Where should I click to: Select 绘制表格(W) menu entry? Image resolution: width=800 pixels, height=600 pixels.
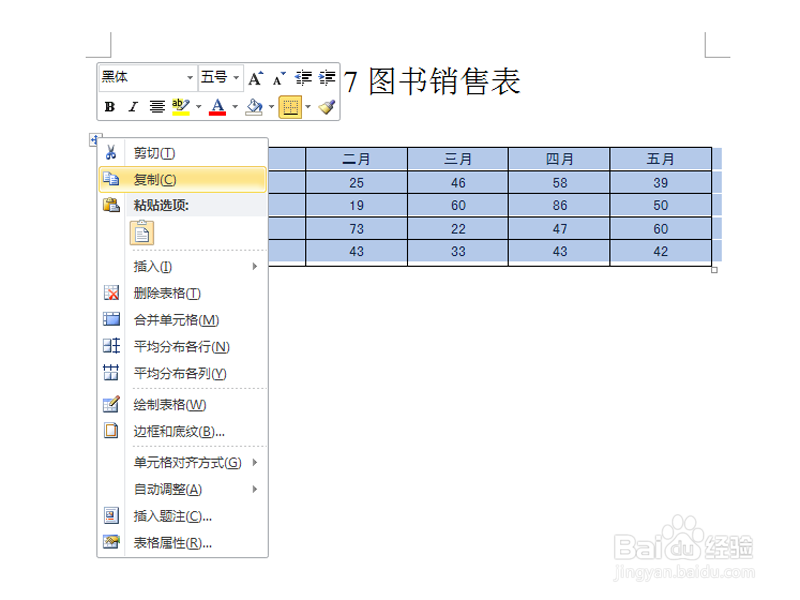[183, 405]
